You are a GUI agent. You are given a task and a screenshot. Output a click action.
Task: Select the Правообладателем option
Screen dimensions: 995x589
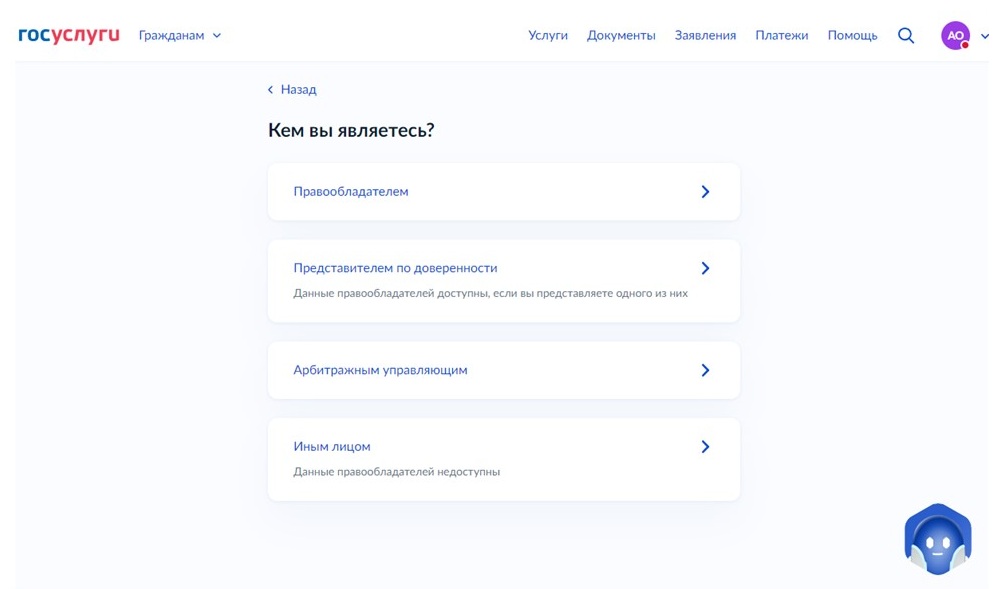(x=504, y=192)
